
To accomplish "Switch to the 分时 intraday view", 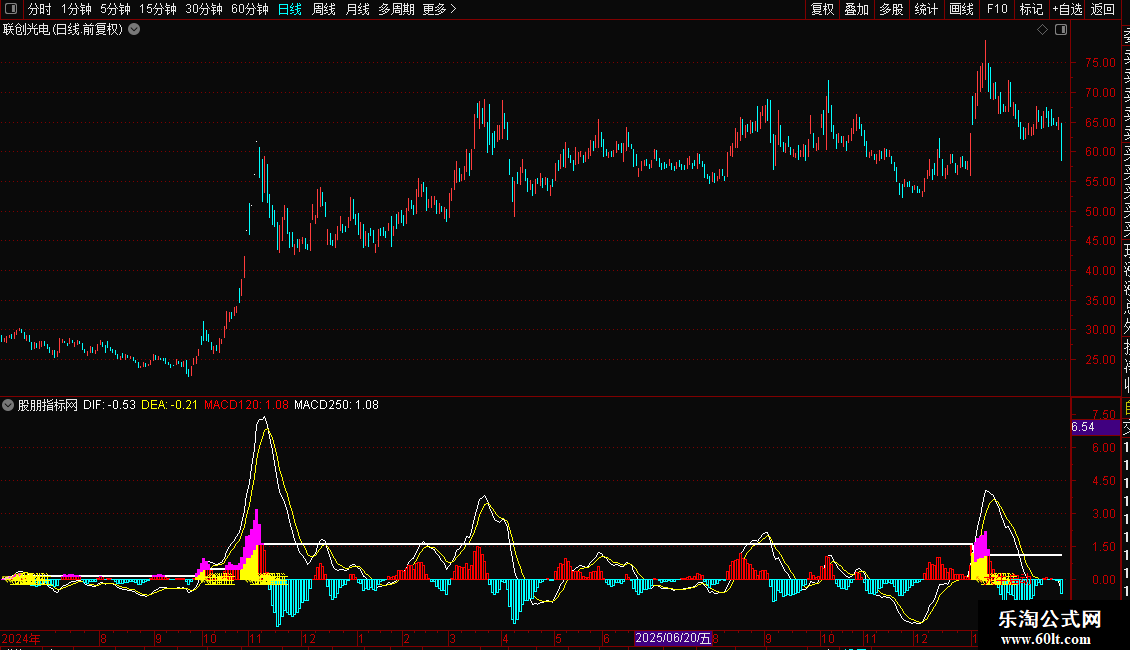I will click(x=40, y=9).
